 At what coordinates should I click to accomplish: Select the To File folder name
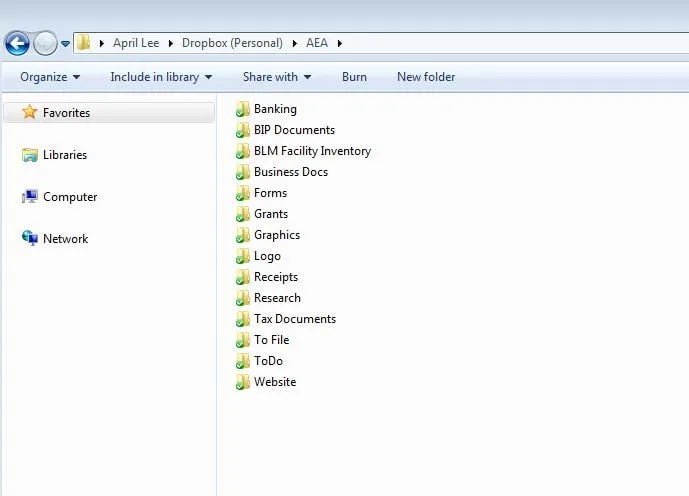[271, 340]
